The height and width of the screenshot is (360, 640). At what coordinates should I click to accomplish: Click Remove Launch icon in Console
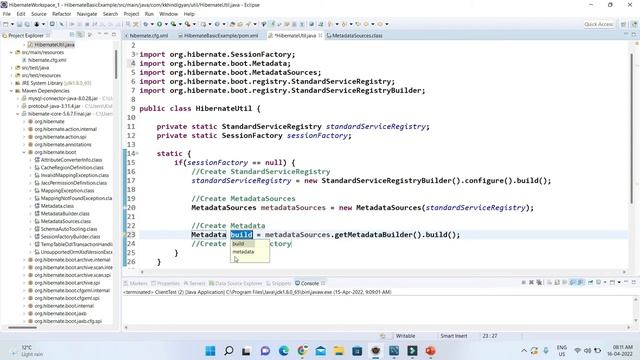(x=531, y=282)
